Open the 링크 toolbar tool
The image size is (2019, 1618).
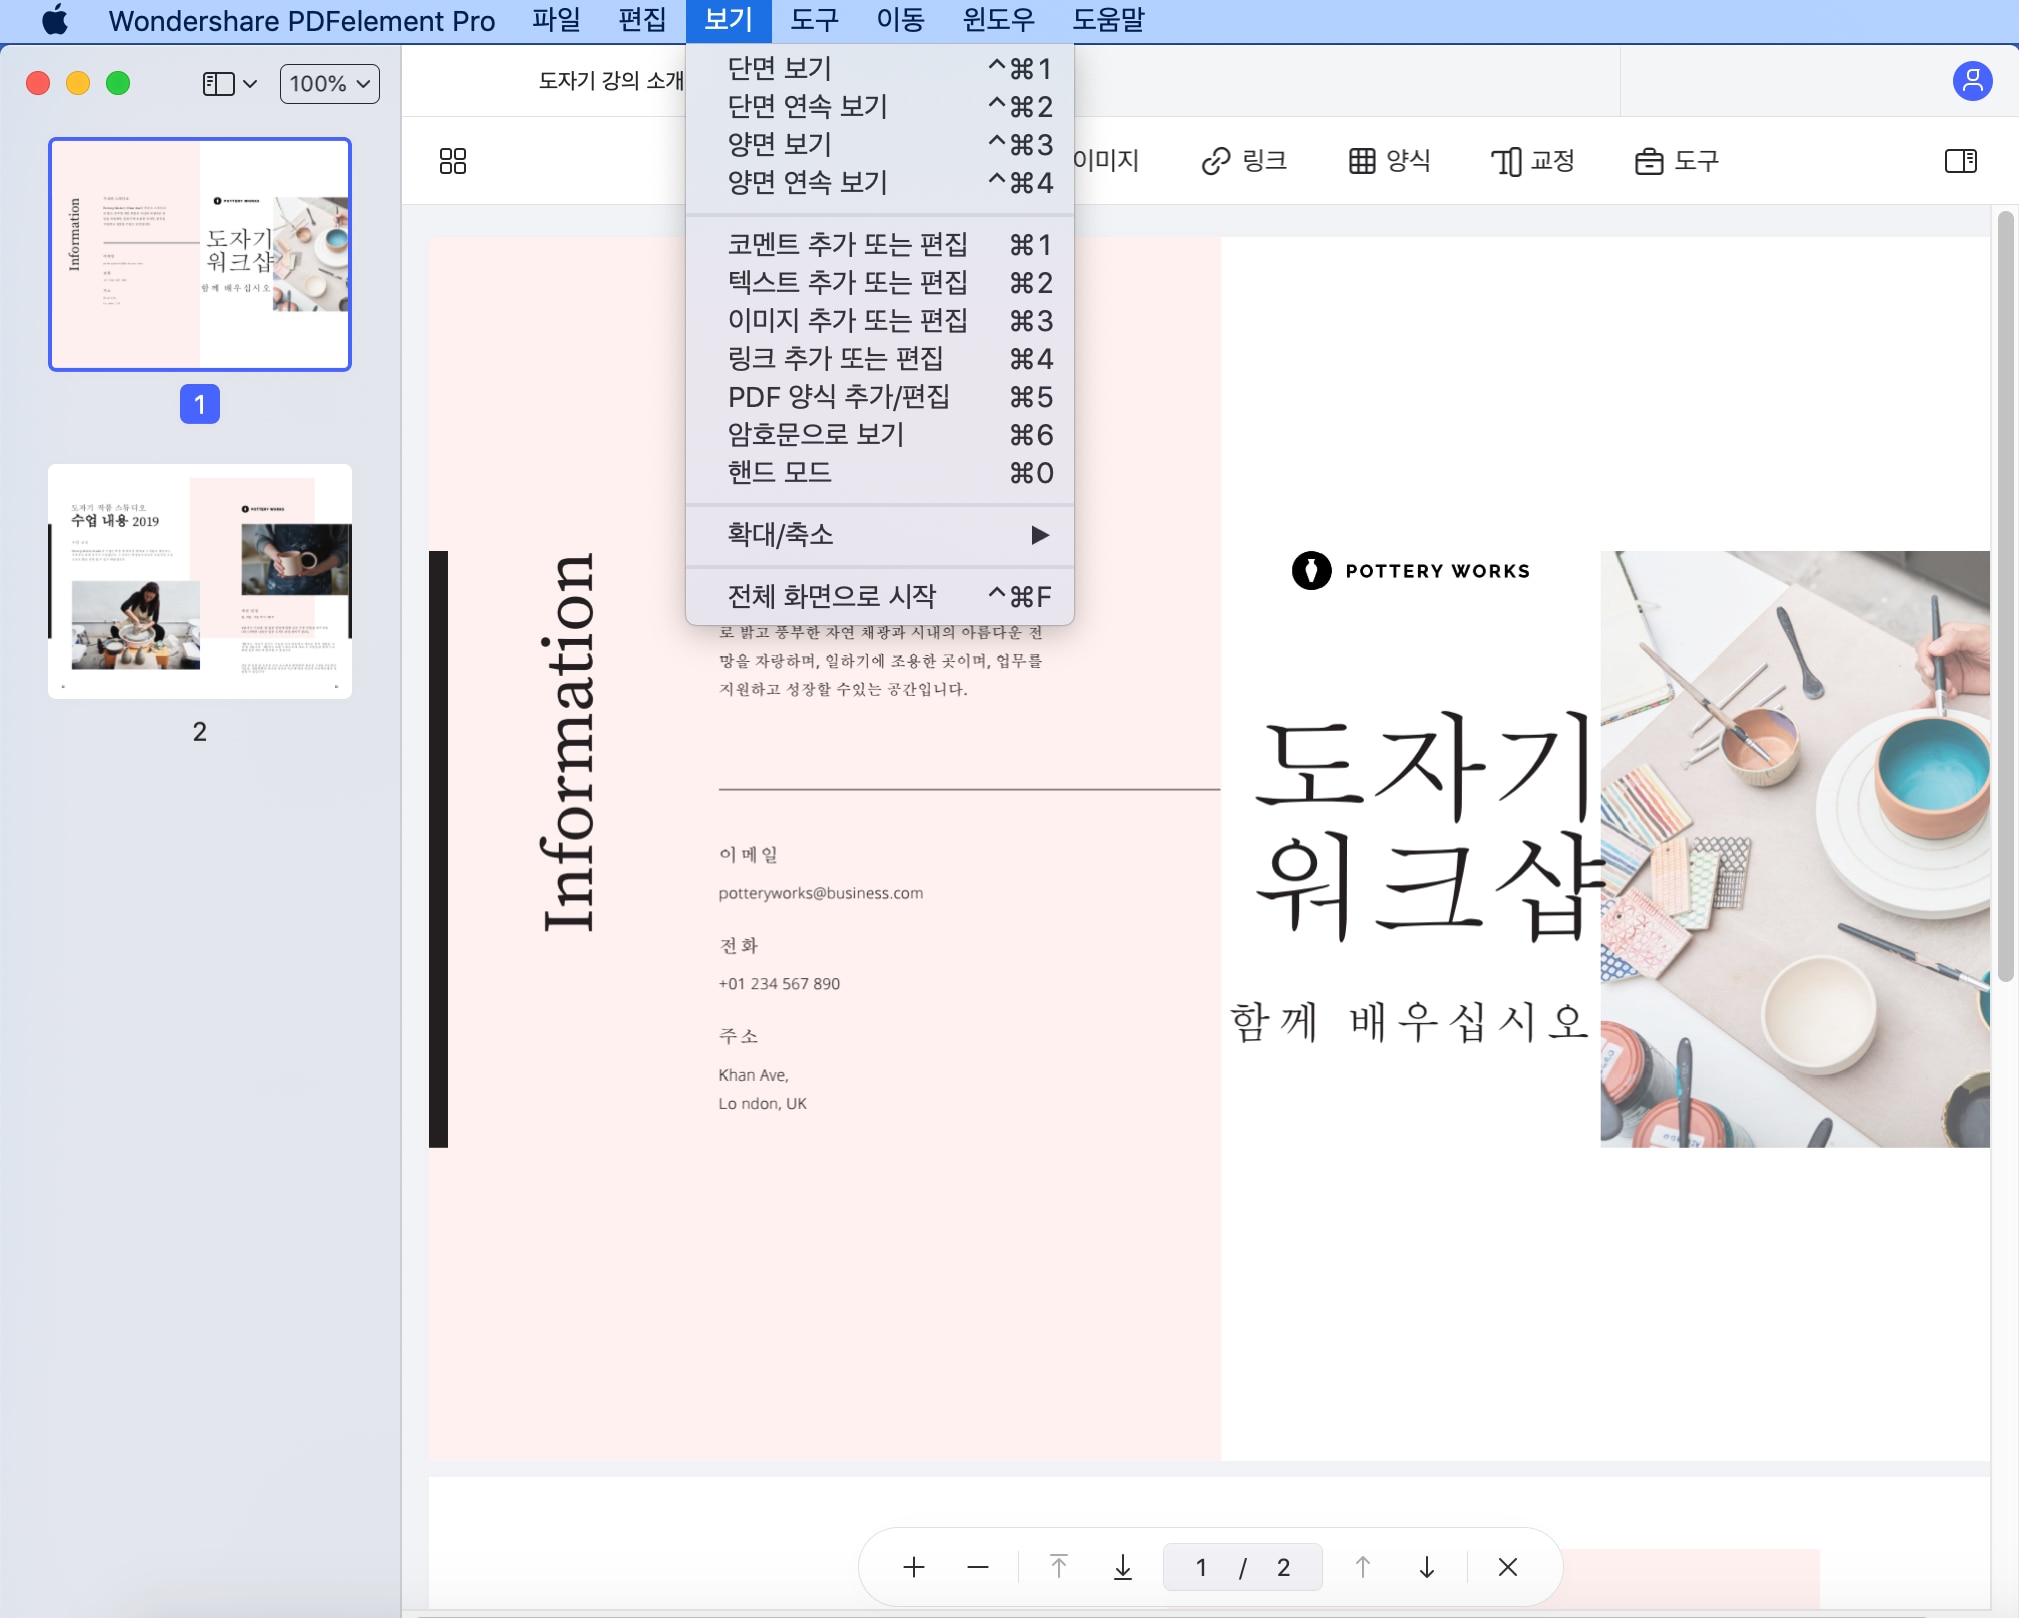point(1244,161)
